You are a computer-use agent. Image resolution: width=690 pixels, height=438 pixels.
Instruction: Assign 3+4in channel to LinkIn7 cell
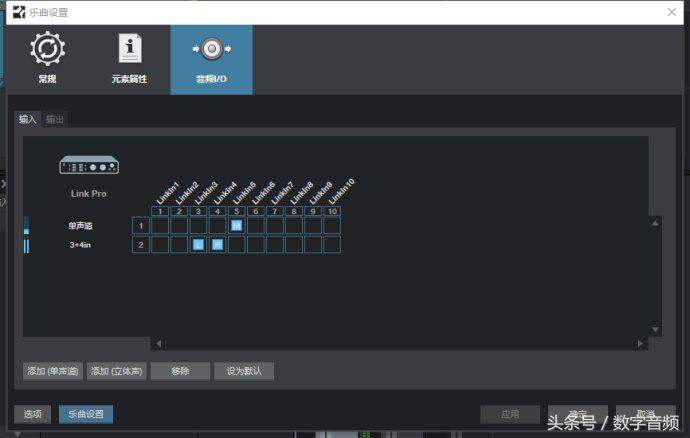coord(275,245)
